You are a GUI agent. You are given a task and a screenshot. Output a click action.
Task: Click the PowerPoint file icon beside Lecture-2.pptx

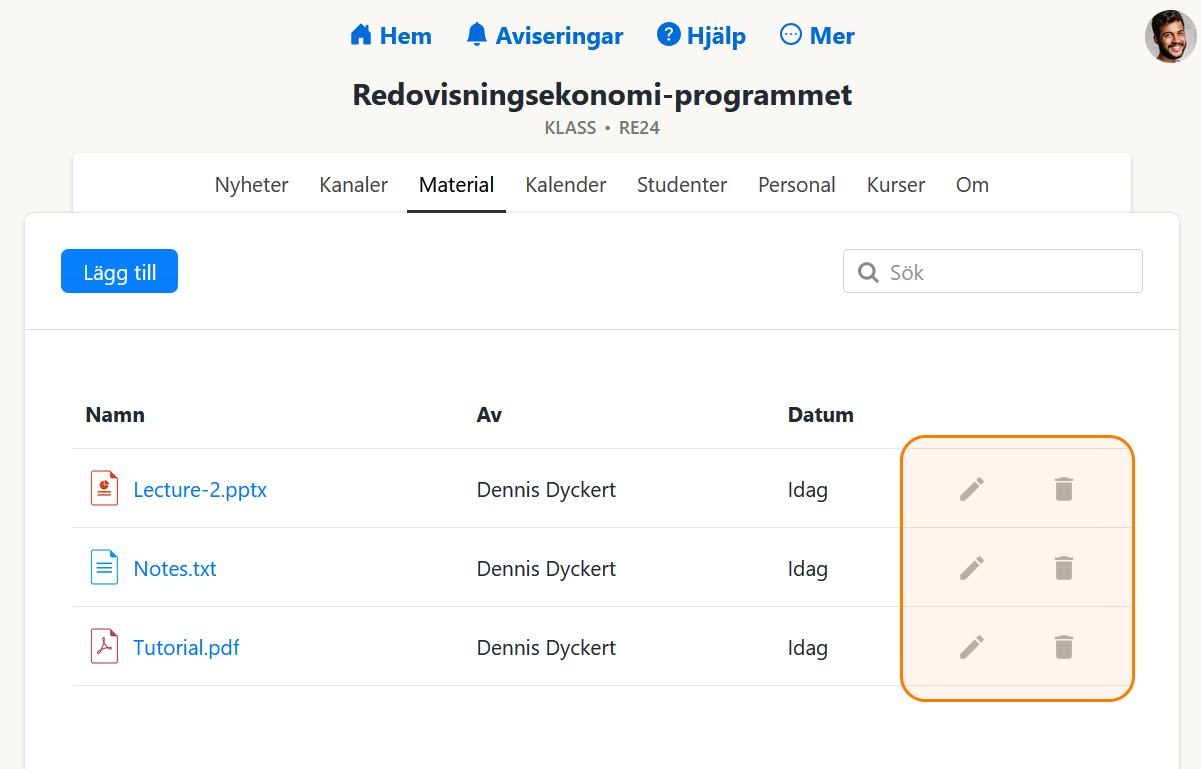(104, 489)
